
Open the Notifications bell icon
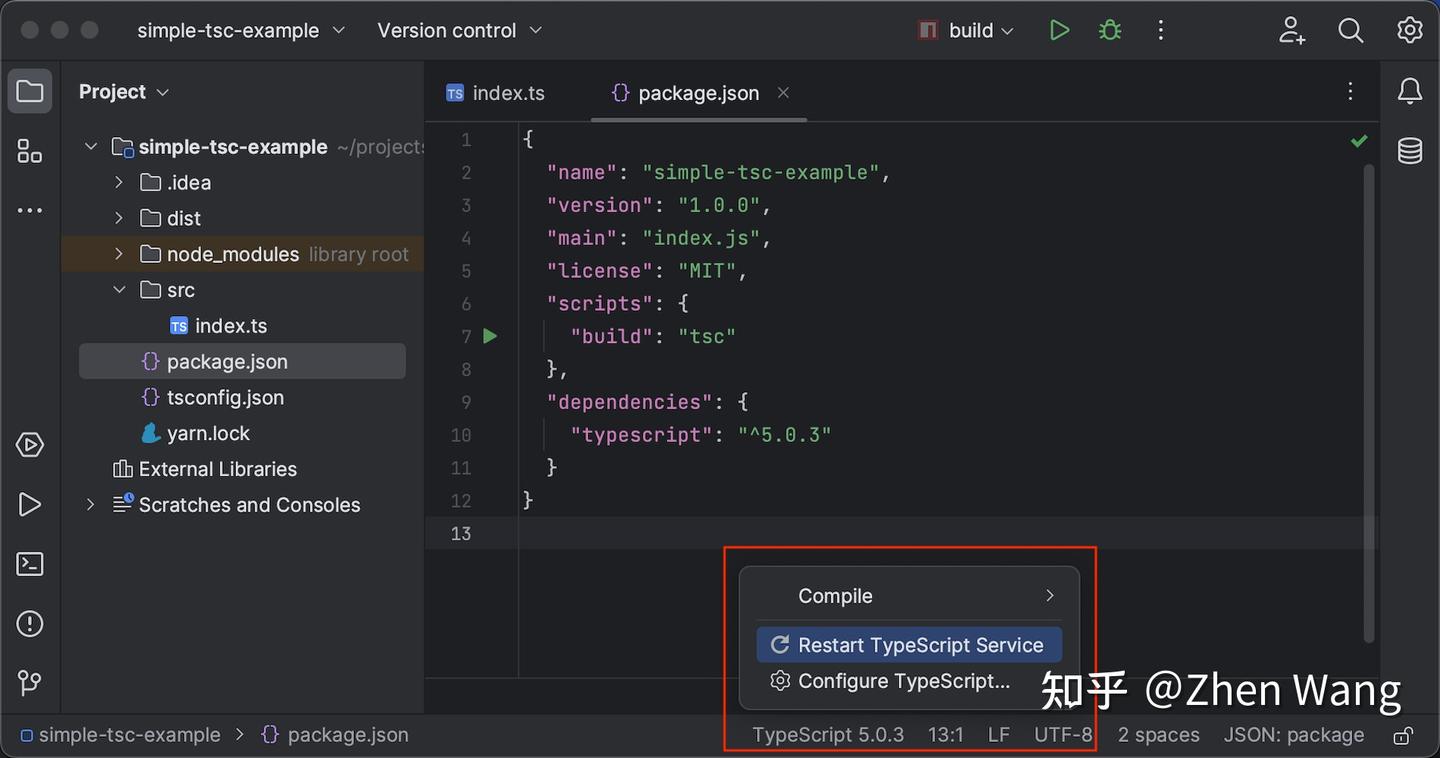[x=1410, y=92]
